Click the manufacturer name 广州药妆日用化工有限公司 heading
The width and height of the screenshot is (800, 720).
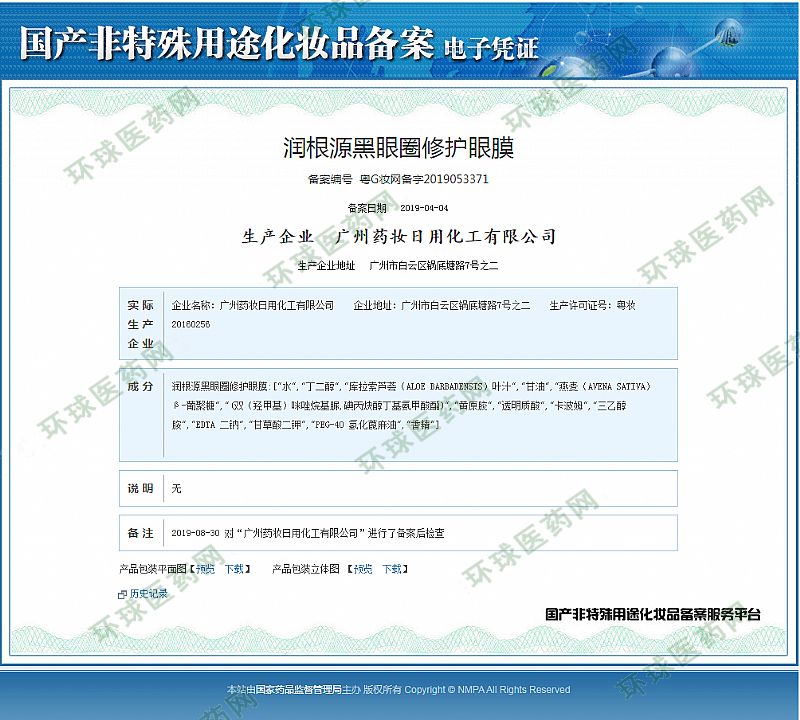click(x=446, y=237)
